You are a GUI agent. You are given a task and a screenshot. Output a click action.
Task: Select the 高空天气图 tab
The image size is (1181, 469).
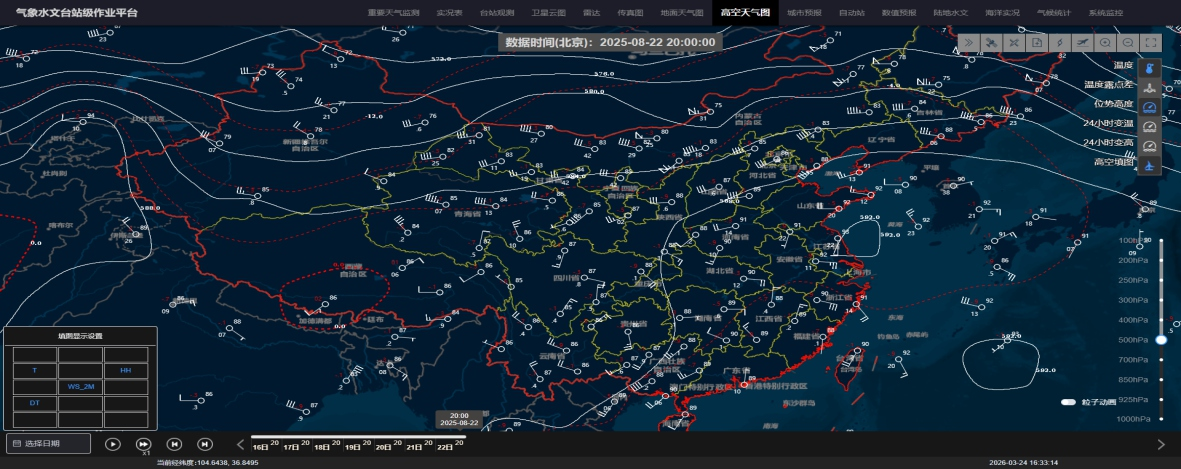click(x=746, y=13)
